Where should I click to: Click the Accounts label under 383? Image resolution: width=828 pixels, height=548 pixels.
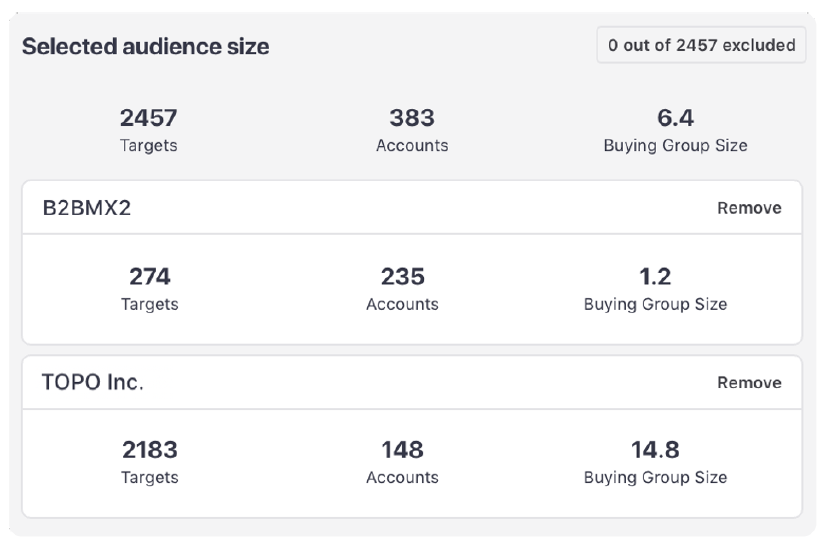[412, 146]
